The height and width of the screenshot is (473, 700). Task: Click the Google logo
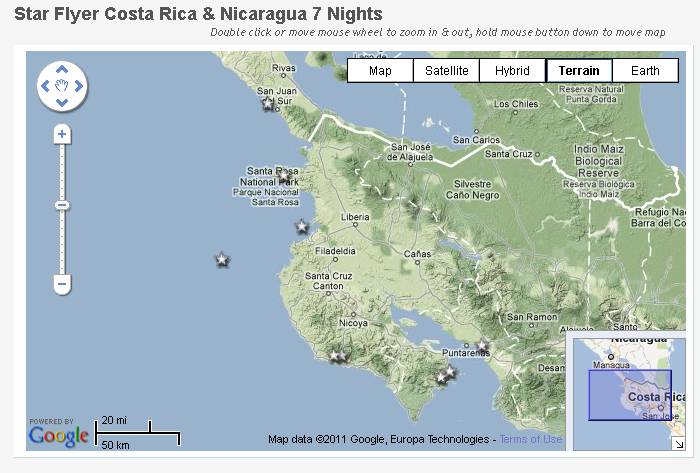point(58,436)
